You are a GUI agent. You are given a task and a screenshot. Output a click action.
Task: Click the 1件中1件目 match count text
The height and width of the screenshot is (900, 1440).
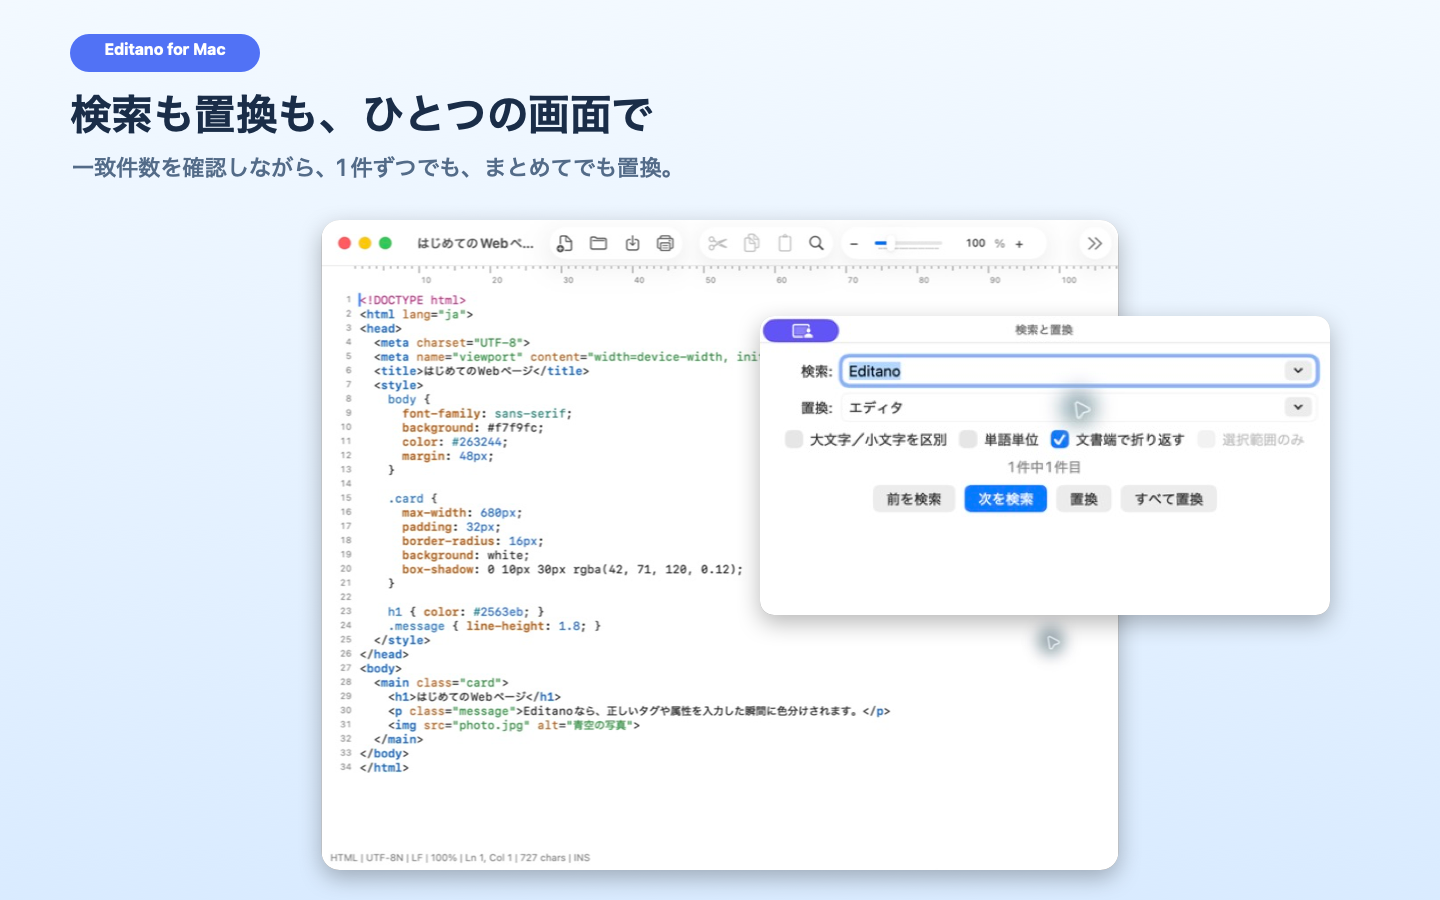coord(1044,467)
